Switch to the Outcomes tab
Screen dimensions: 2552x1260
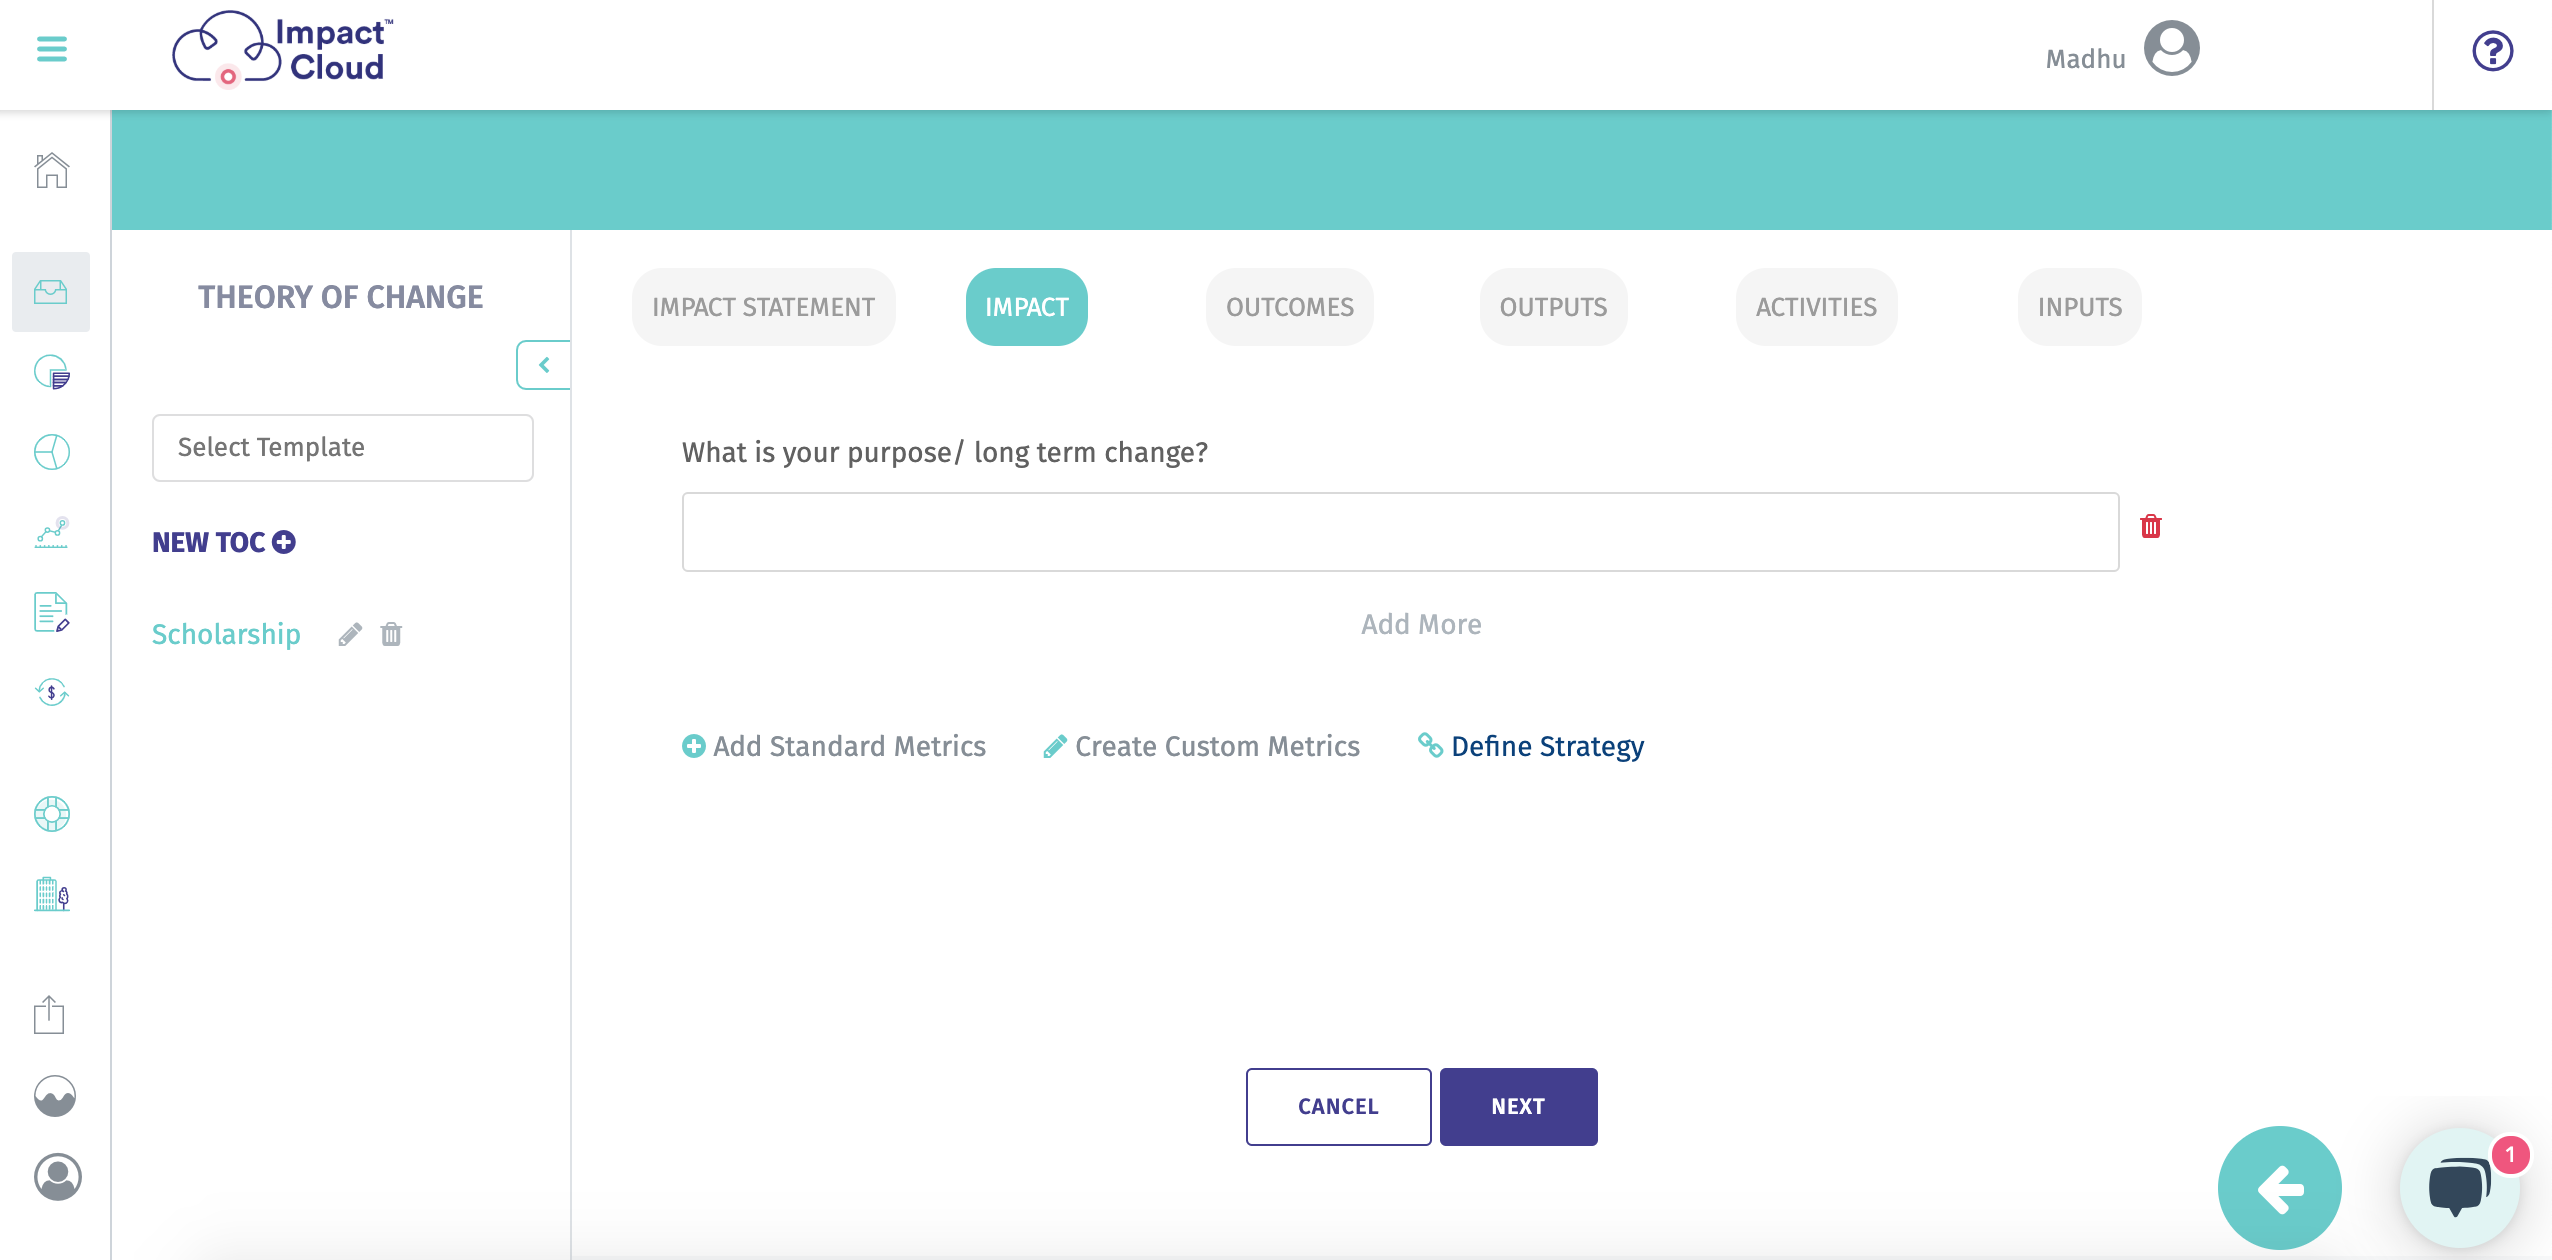(x=1290, y=307)
